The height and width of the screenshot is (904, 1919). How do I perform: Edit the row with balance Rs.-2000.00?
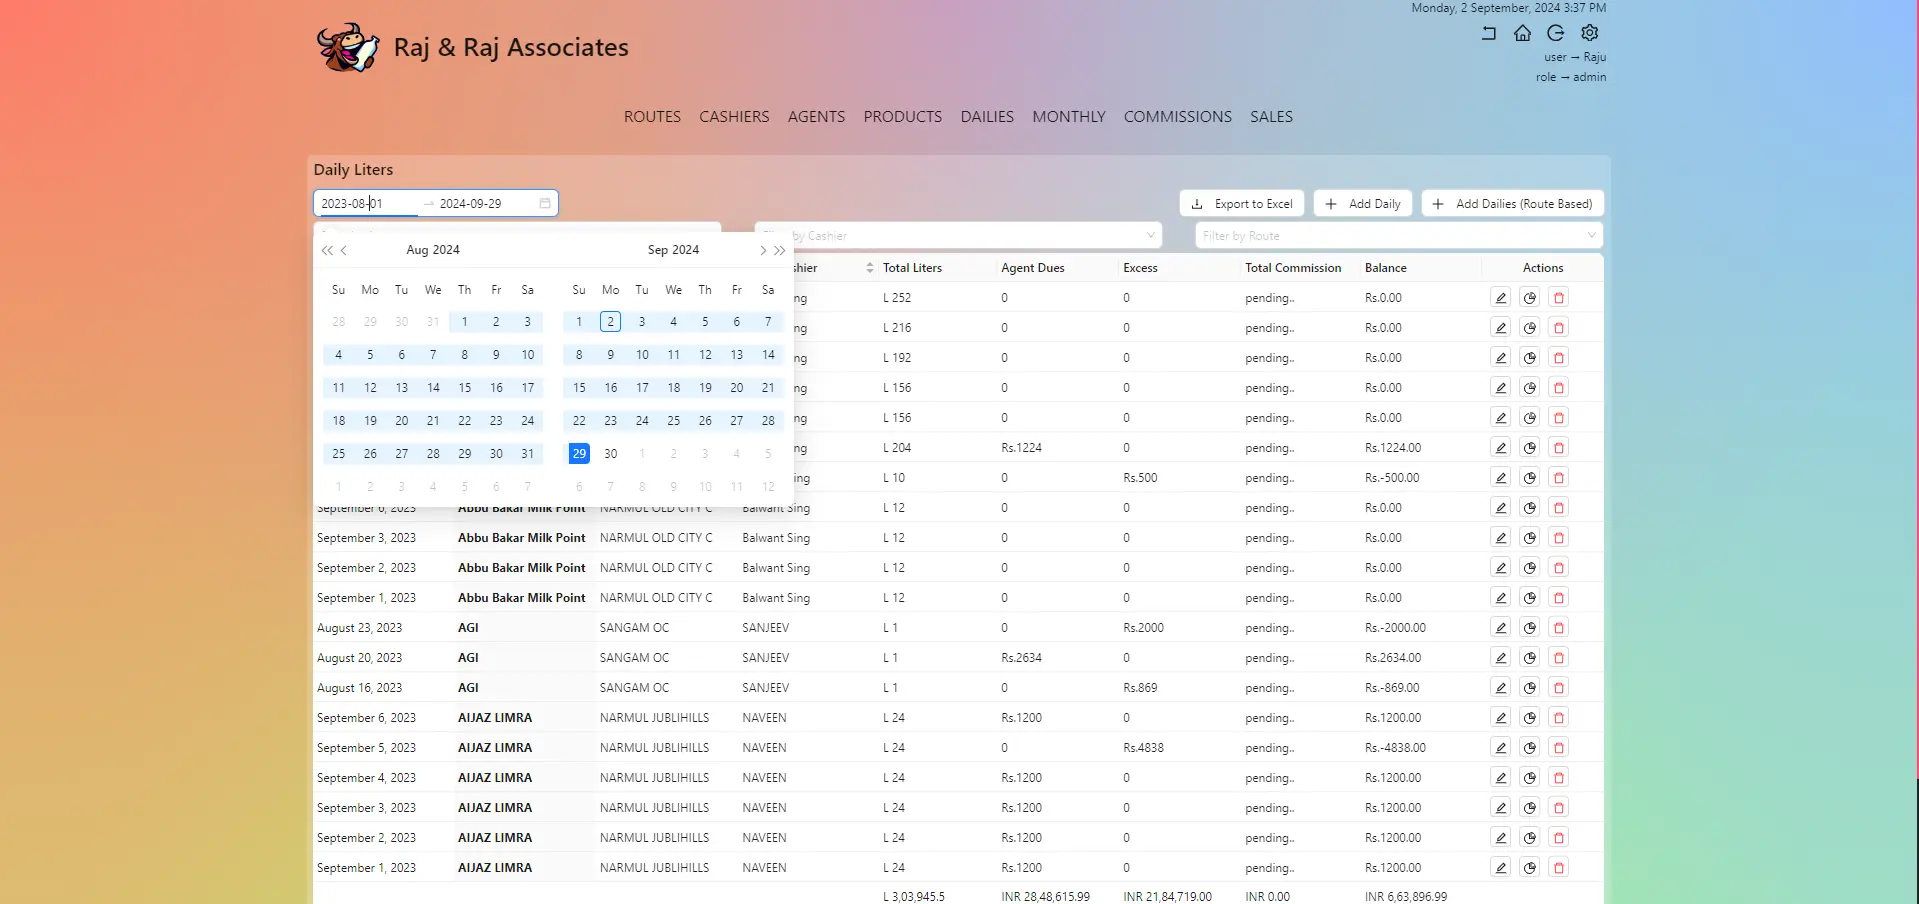click(x=1501, y=628)
